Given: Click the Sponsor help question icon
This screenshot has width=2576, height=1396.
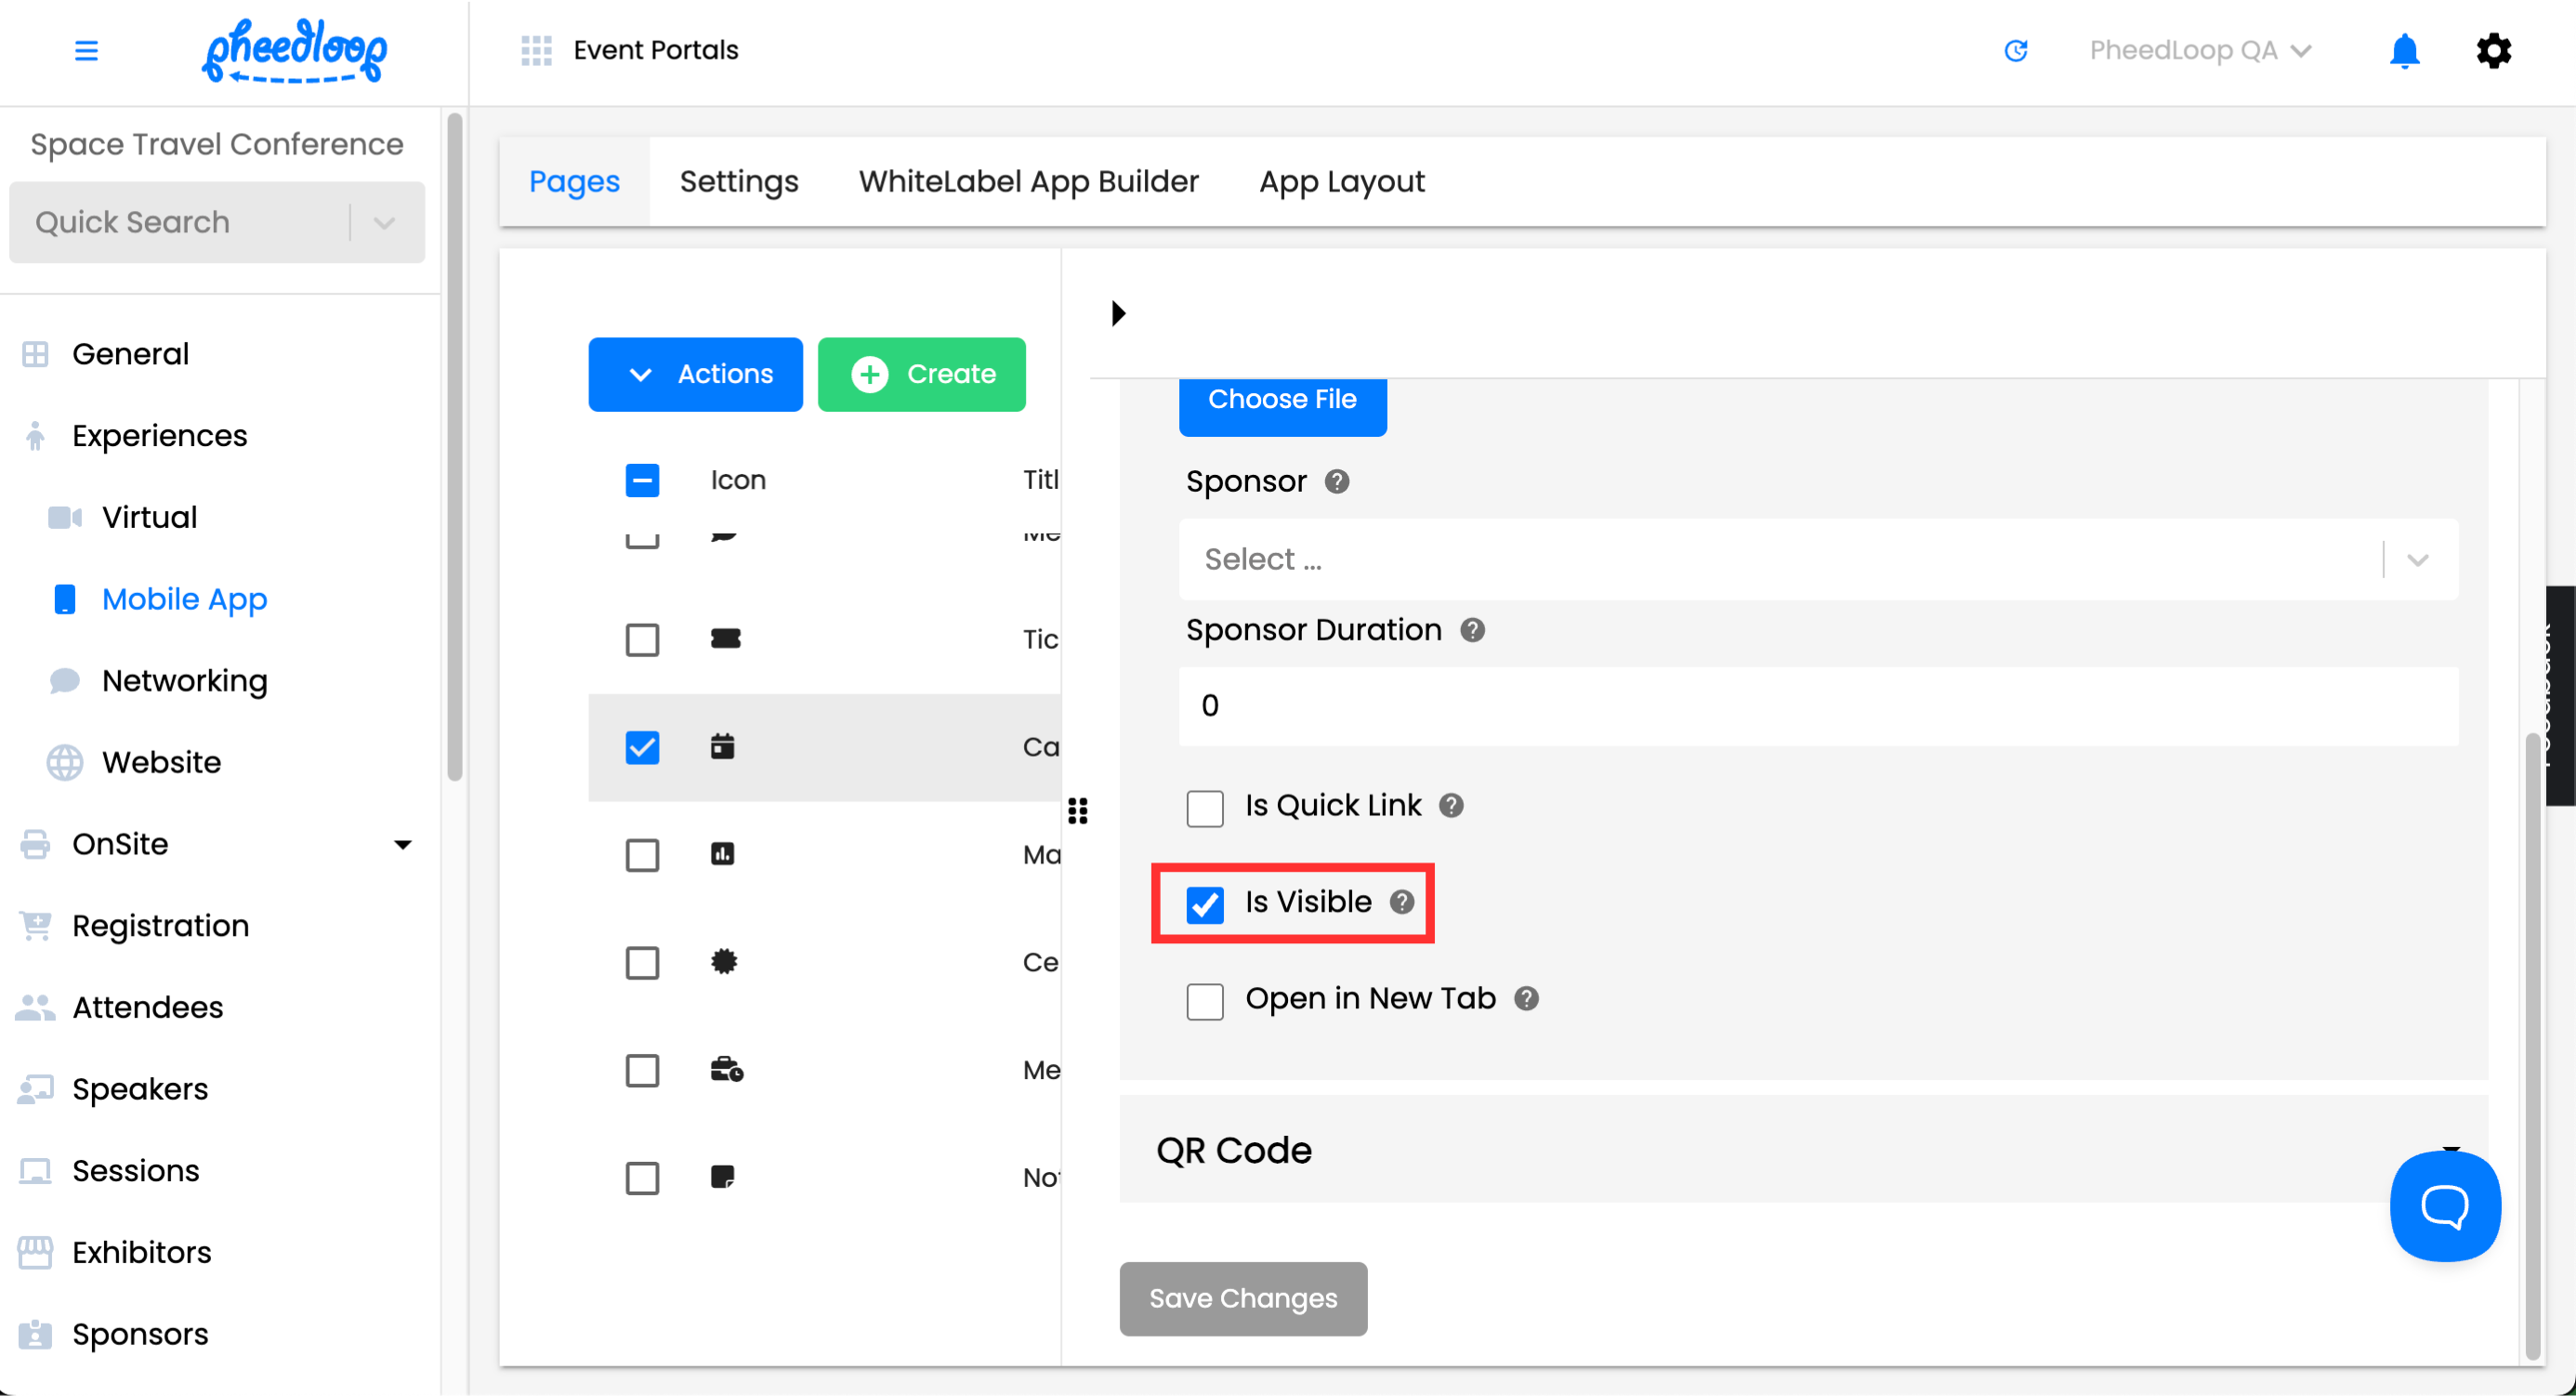Looking at the screenshot, I should [1336, 482].
